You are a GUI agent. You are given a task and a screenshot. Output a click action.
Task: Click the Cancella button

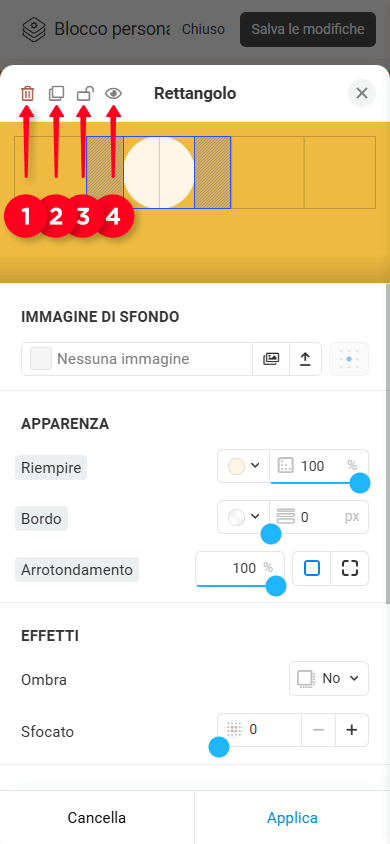coord(97,818)
